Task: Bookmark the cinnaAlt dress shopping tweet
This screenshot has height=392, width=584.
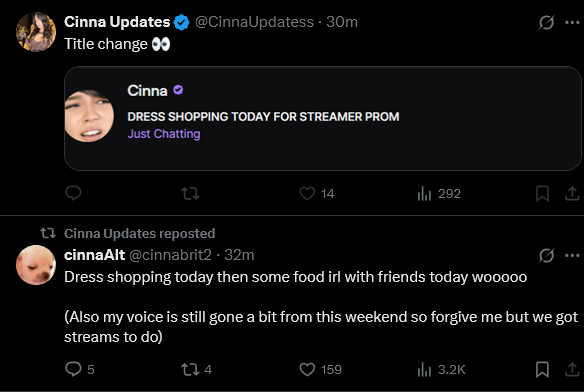Action: (x=542, y=369)
